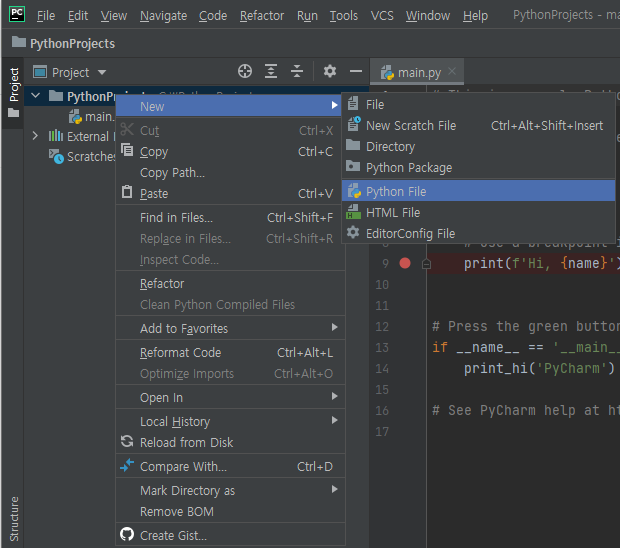
Task: Click on the print_hi('PyCharm') code line
Action: tap(539, 368)
